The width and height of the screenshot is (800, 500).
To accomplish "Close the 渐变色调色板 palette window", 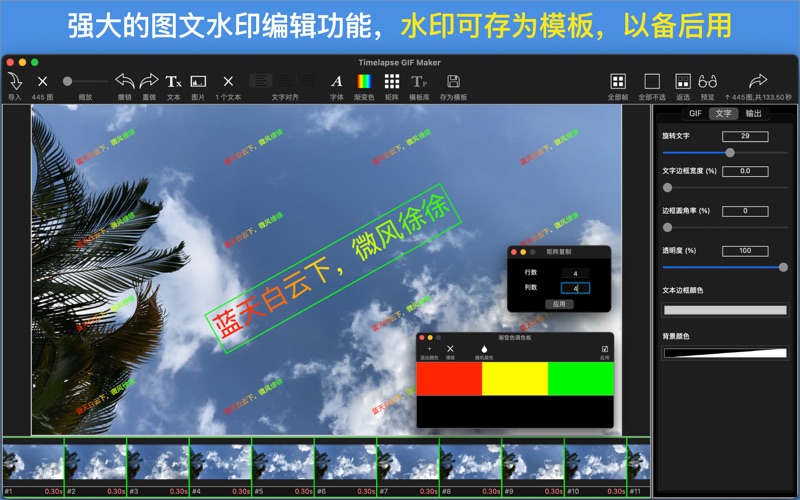I will click(422, 337).
